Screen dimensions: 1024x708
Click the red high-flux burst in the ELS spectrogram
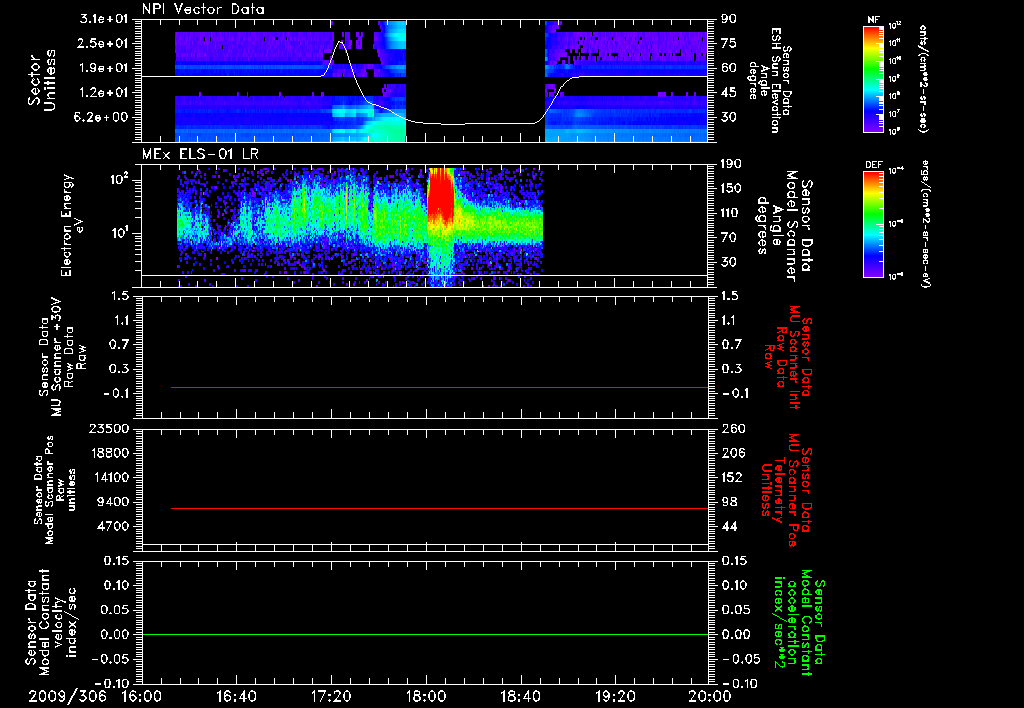[440, 195]
